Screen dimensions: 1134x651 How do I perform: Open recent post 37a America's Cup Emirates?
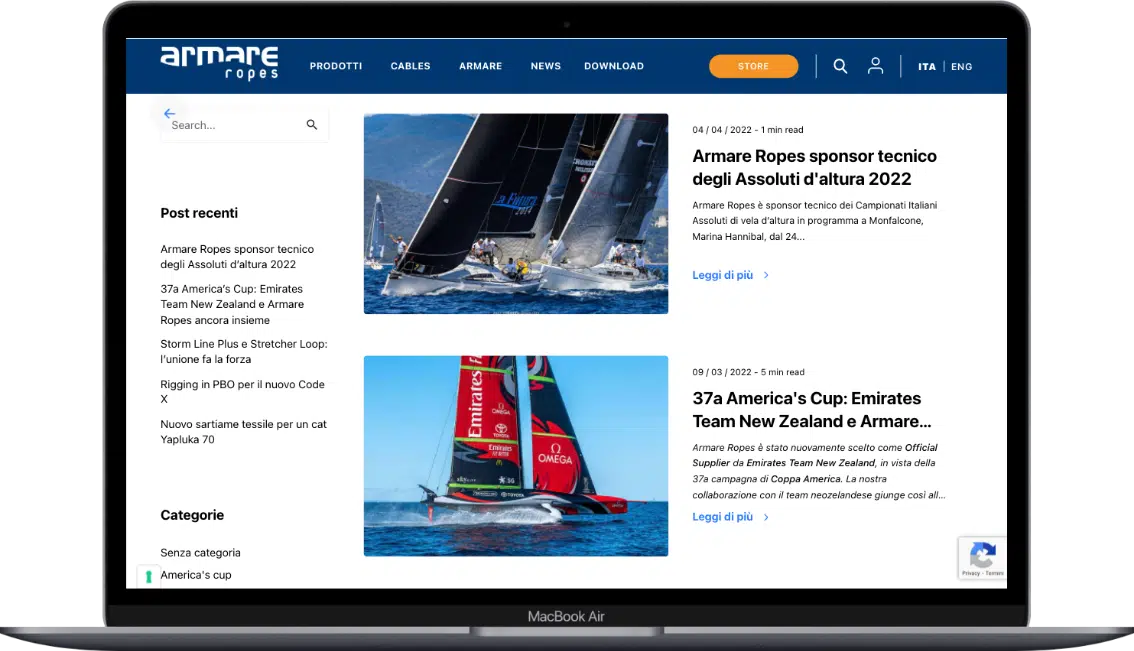tap(232, 305)
